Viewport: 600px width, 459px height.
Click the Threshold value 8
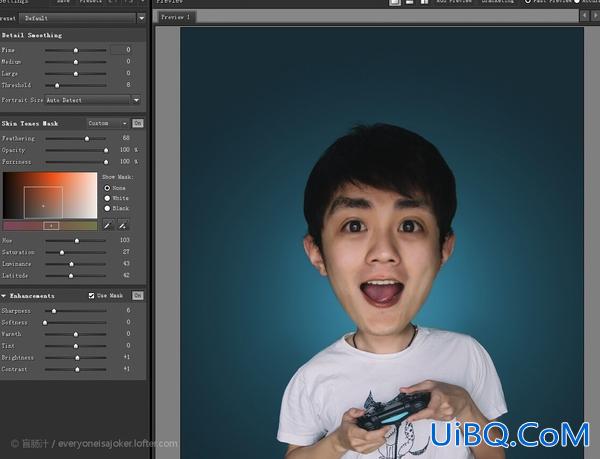(x=128, y=85)
